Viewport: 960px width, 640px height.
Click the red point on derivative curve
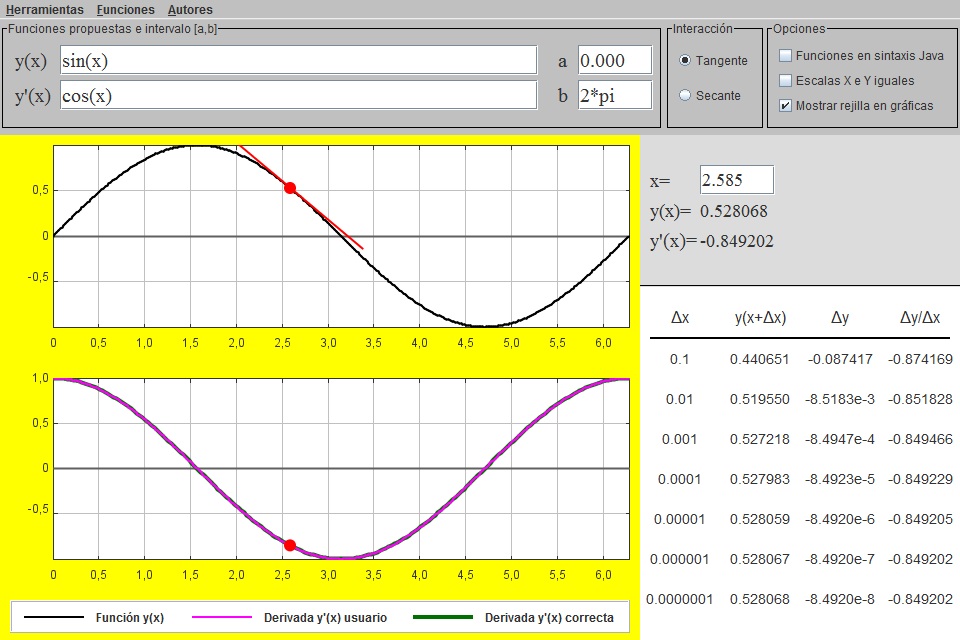click(290, 545)
